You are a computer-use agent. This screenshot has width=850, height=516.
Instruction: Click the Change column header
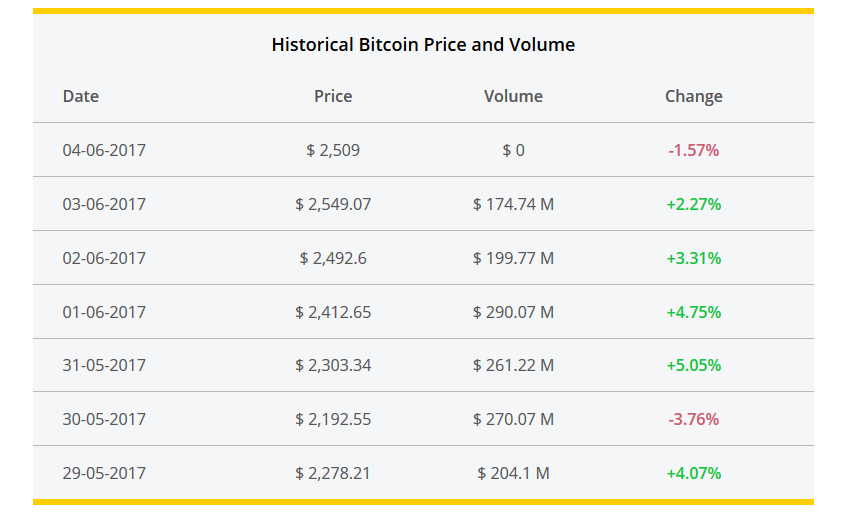coord(693,96)
